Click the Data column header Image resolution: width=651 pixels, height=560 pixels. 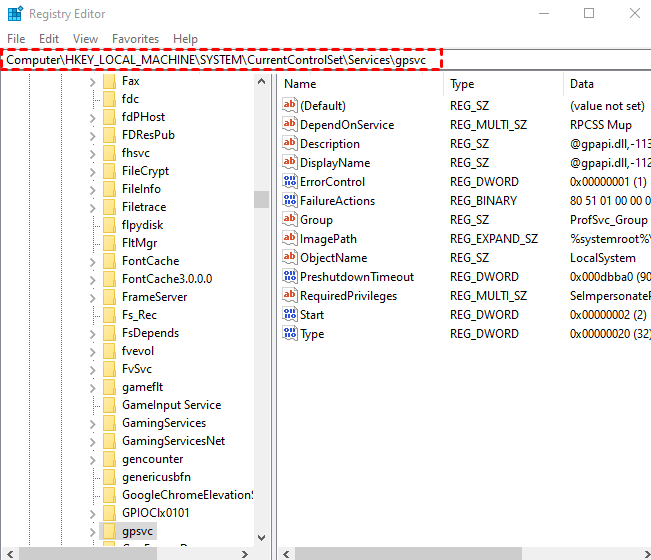(607, 84)
